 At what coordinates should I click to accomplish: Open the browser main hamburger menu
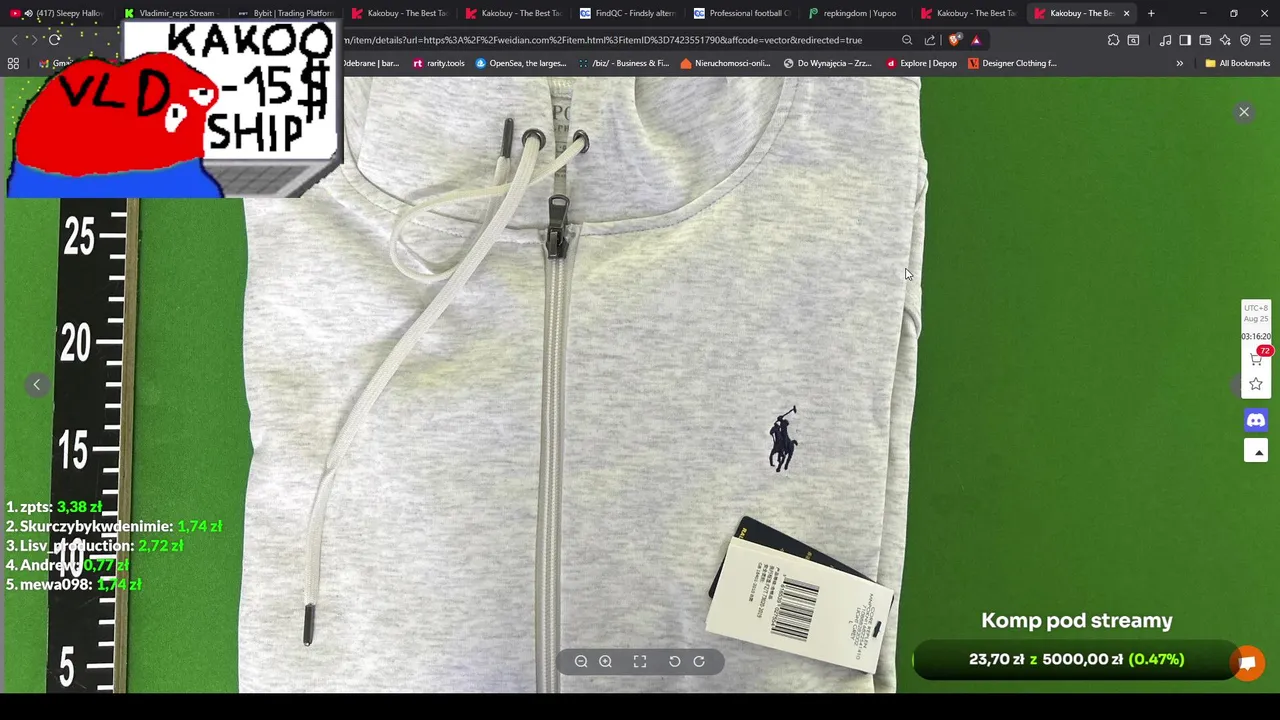(x=1265, y=40)
